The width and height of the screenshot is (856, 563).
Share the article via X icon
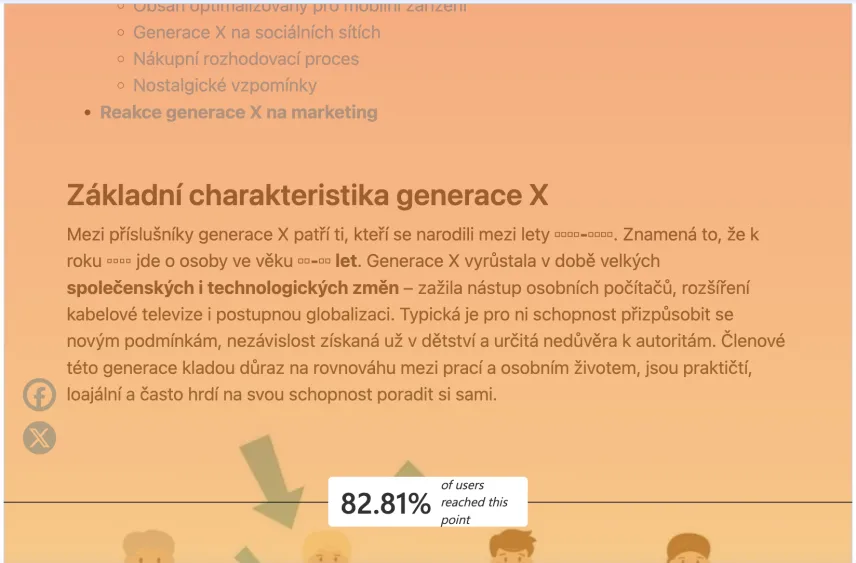pyautogui.click(x=39, y=438)
